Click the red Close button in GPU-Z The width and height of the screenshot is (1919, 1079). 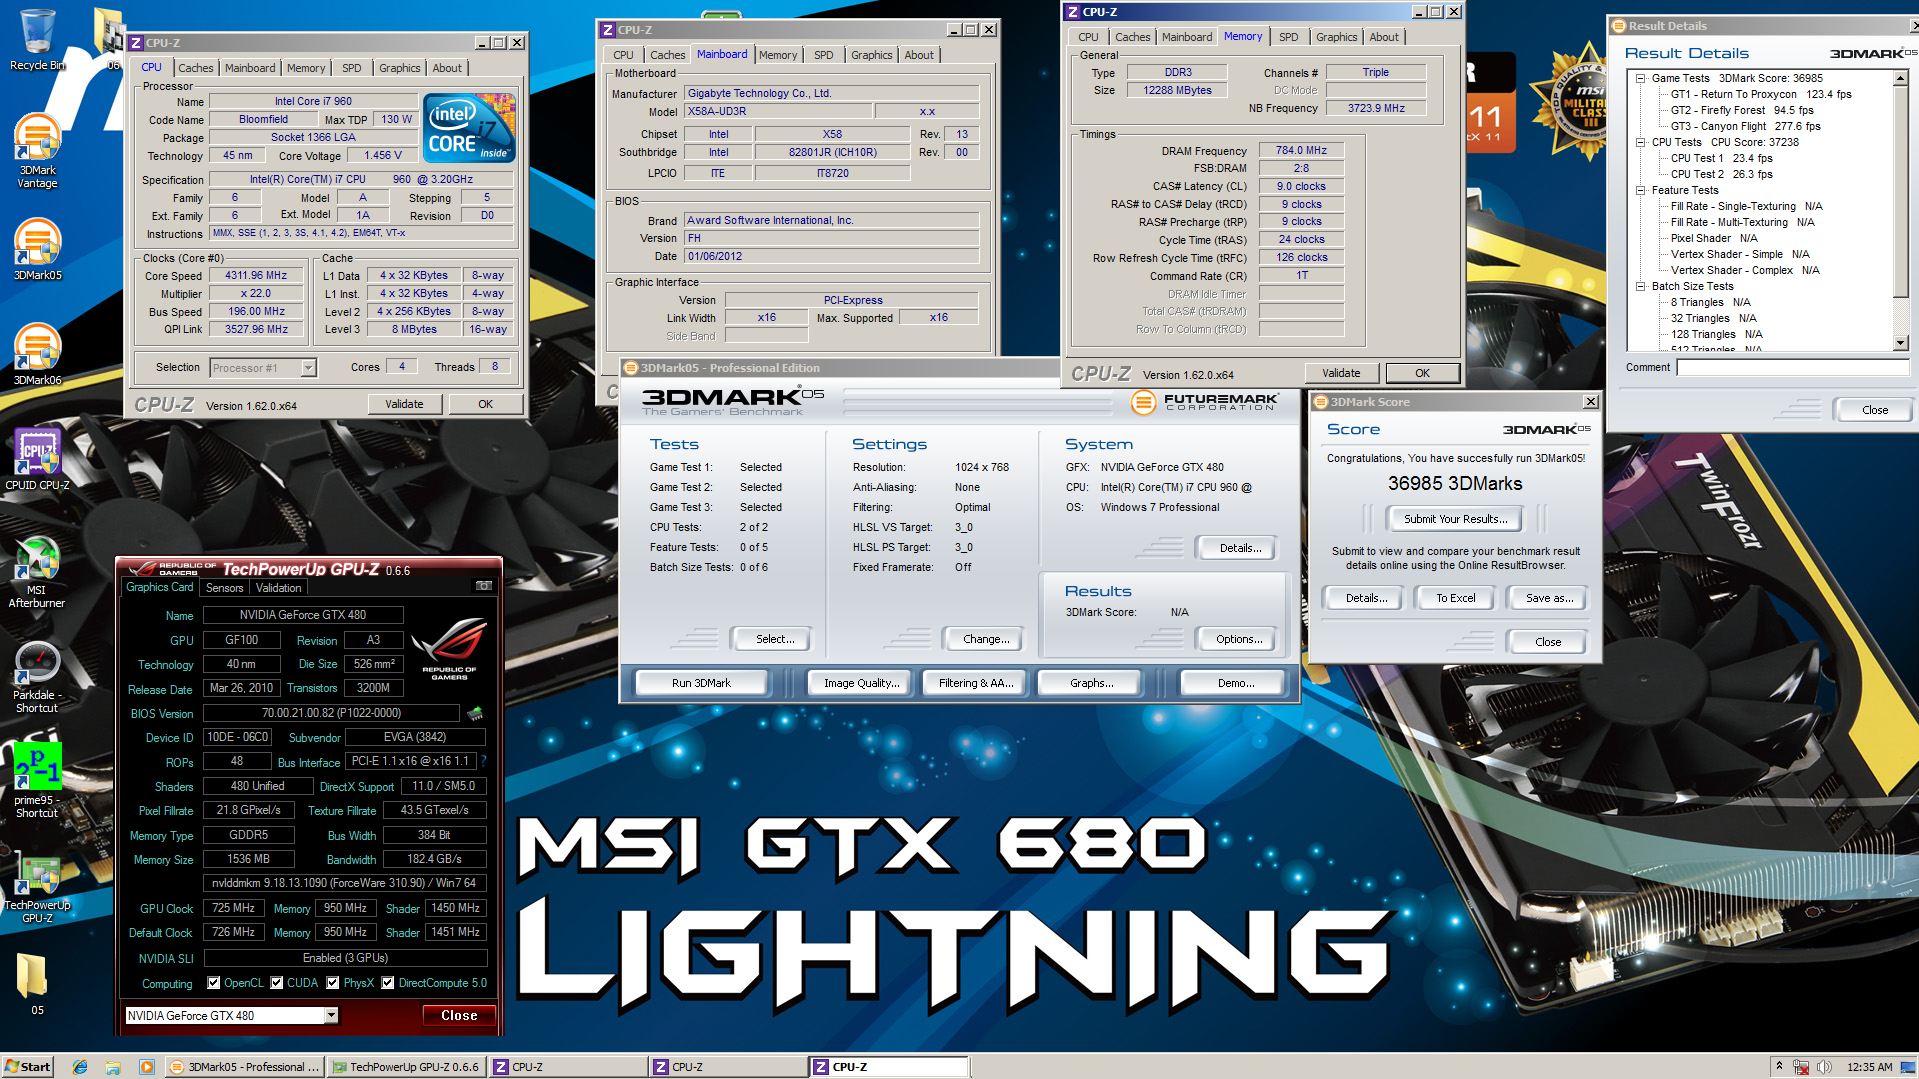coord(459,1015)
